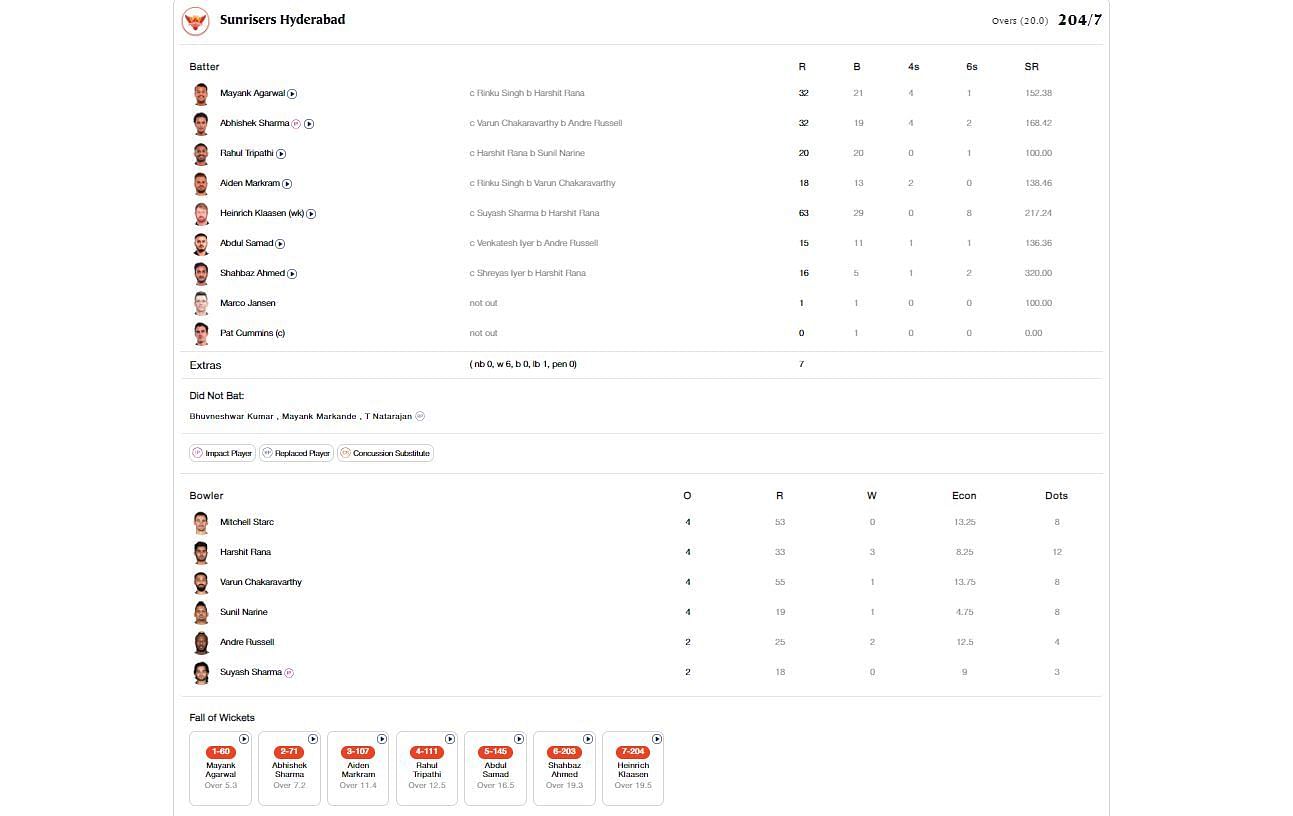
Task: Open Mayank Agarwal's batter profile link
Action: pos(252,93)
